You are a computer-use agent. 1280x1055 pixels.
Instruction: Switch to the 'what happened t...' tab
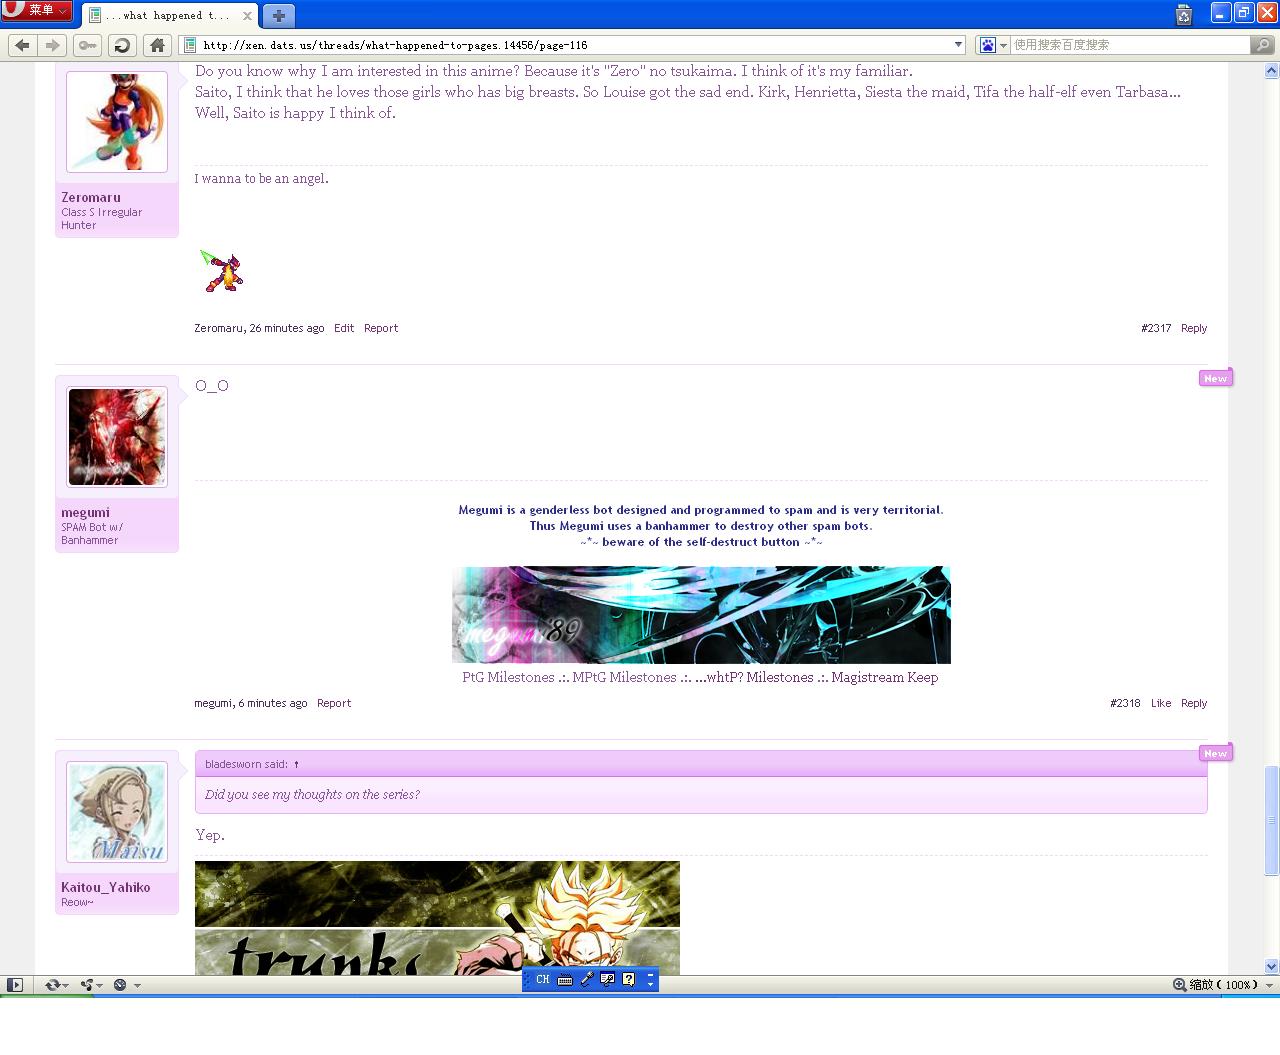[168, 16]
